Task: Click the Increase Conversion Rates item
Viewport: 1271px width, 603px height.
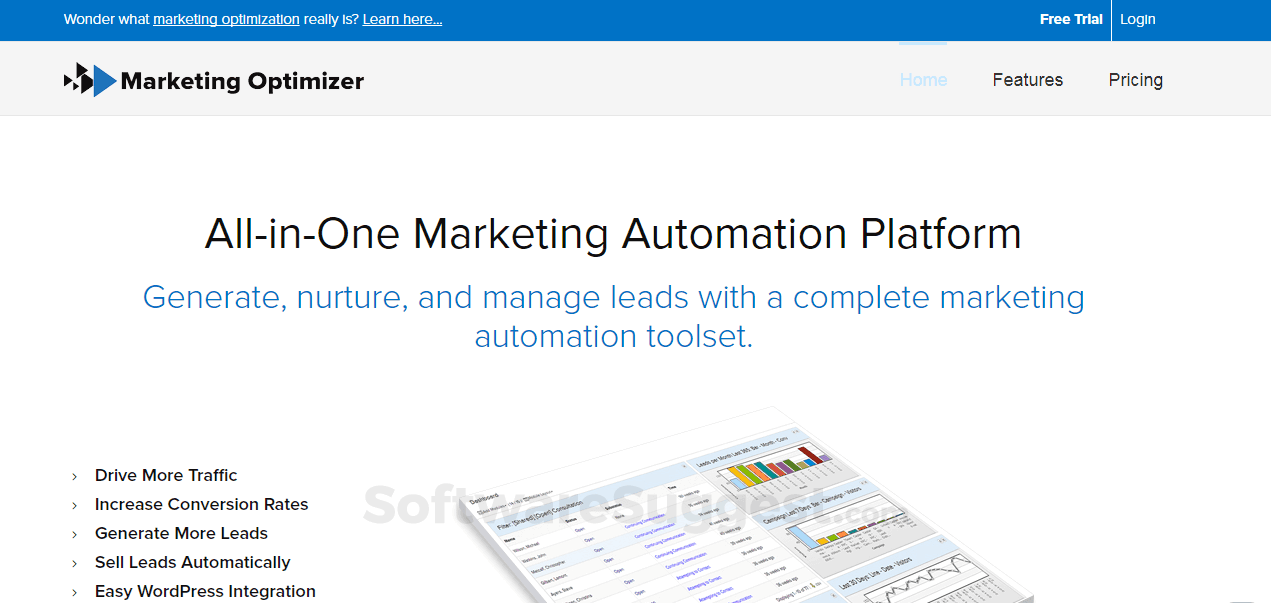Action: (201, 504)
